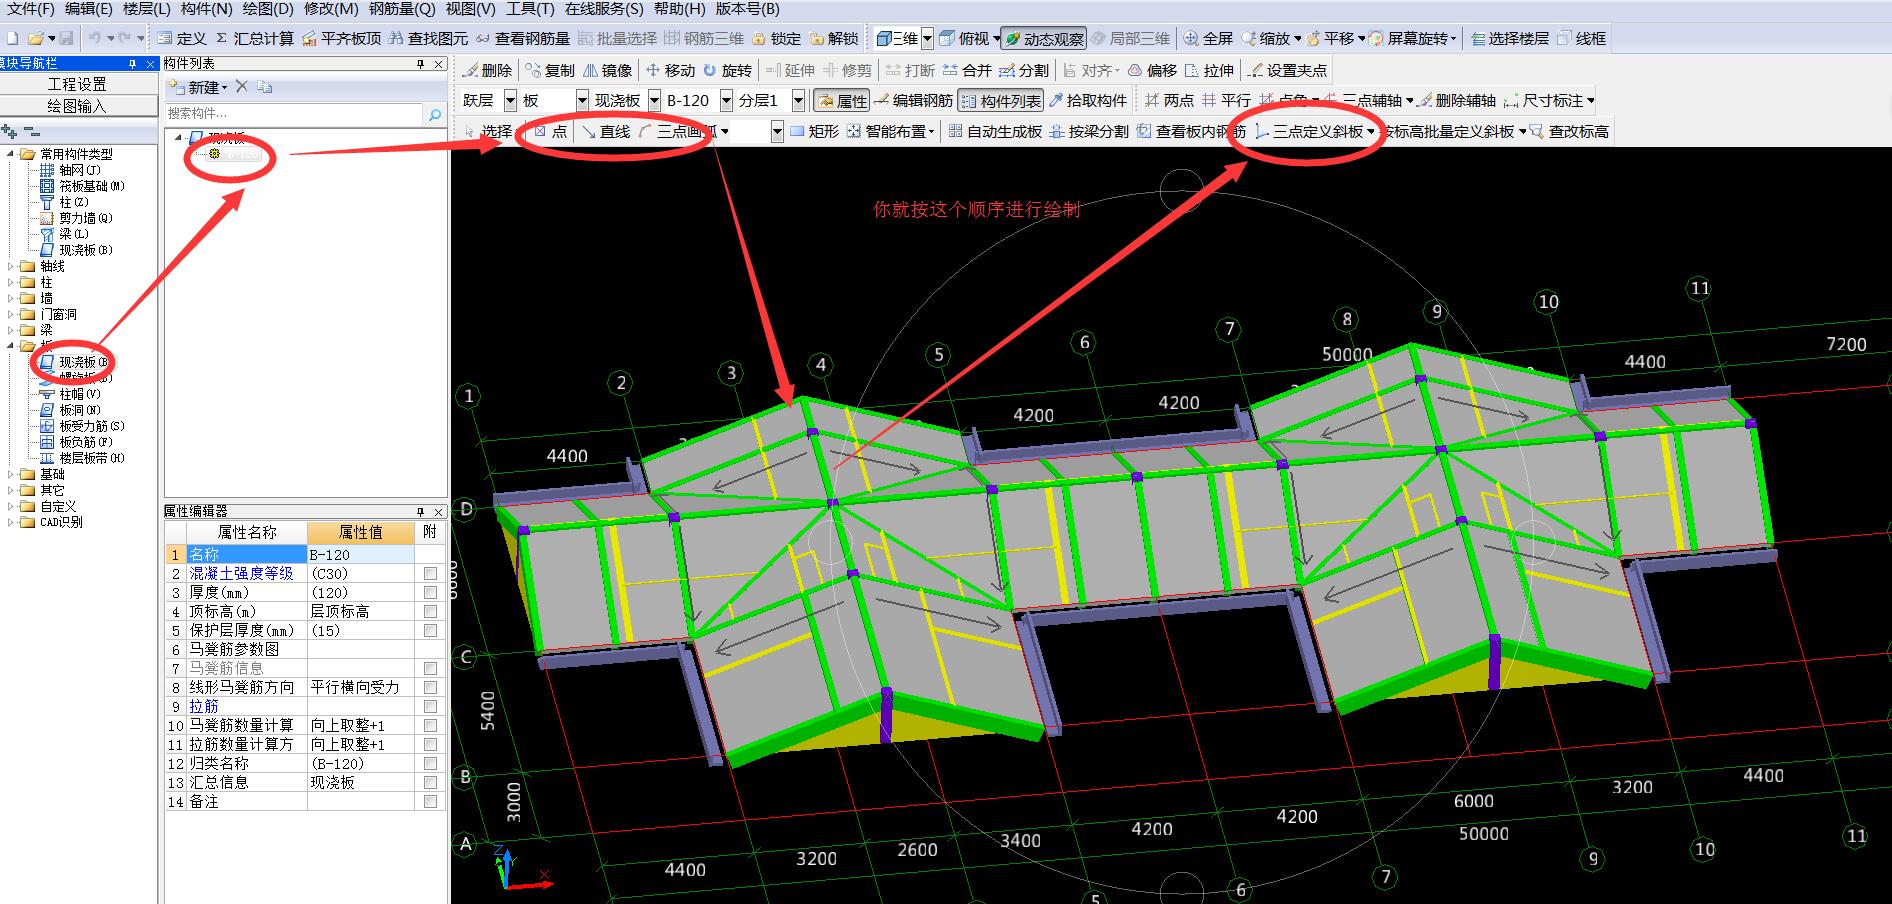Open the 绘图(D) menu
This screenshot has width=1892, height=904.
pos(268,9)
